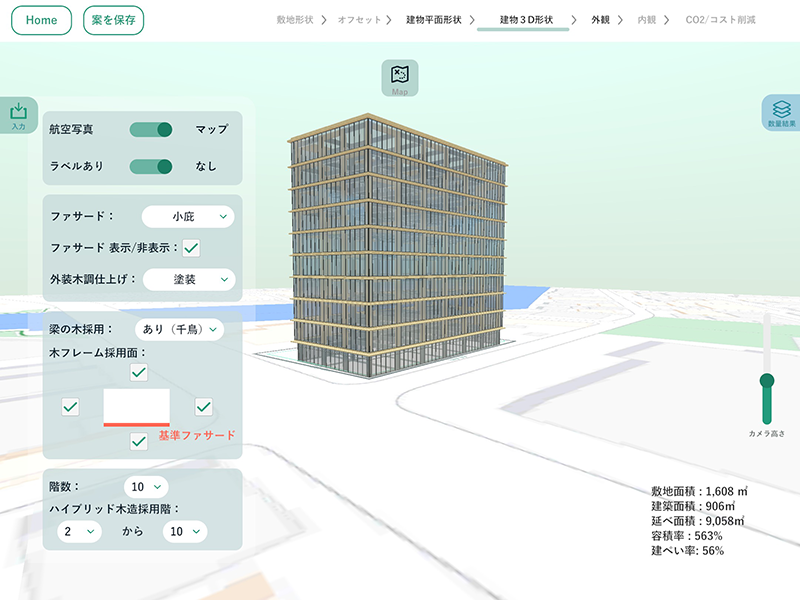Go to the 建物平面形状 step

pyautogui.click(x=434, y=19)
